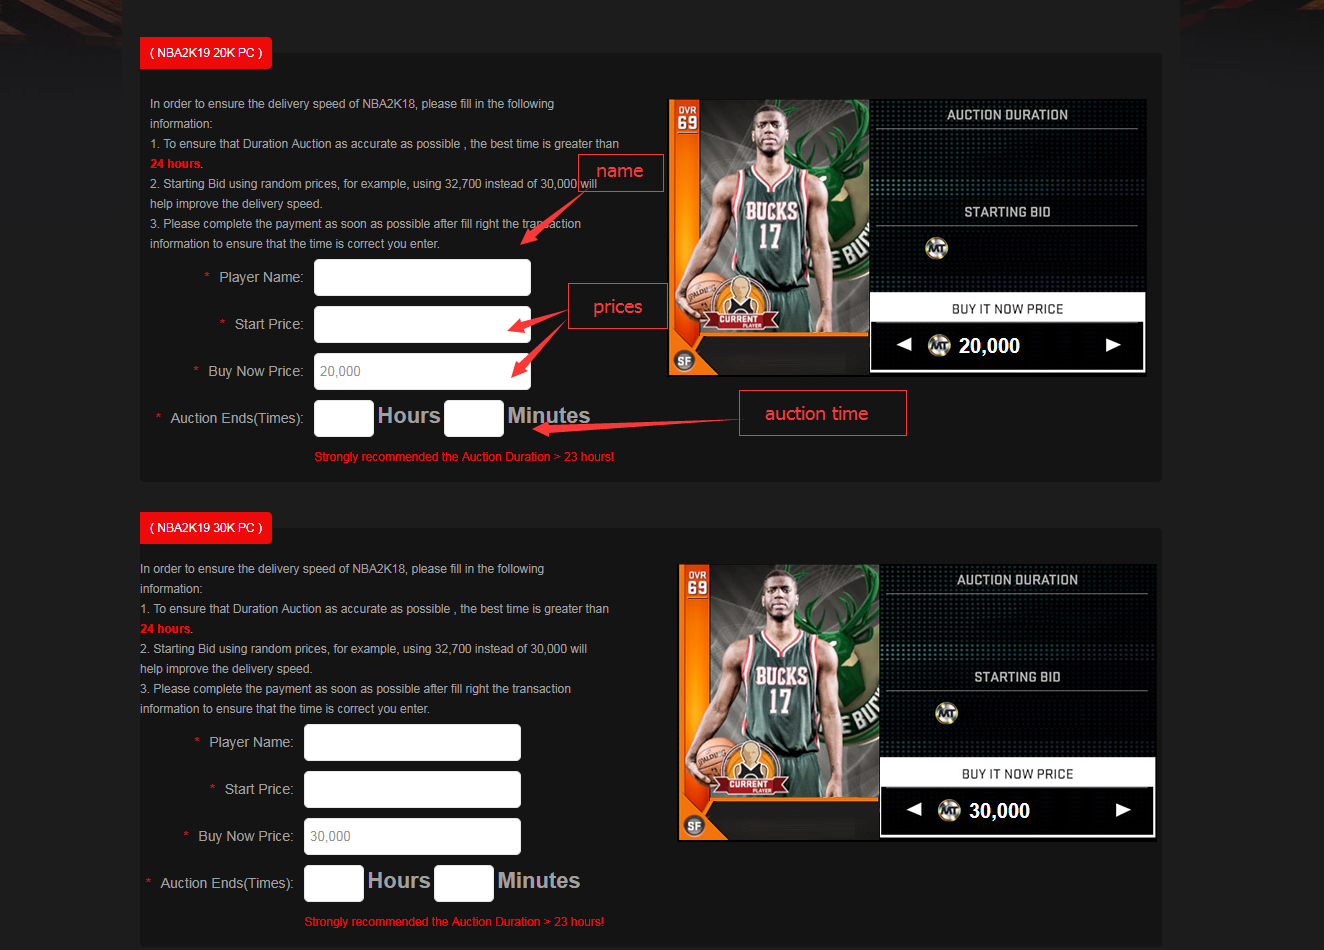This screenshot has height=950, width=1324.
Task: Click 'Strongly recommended' warning in 20K section
Action: point(464,457)
